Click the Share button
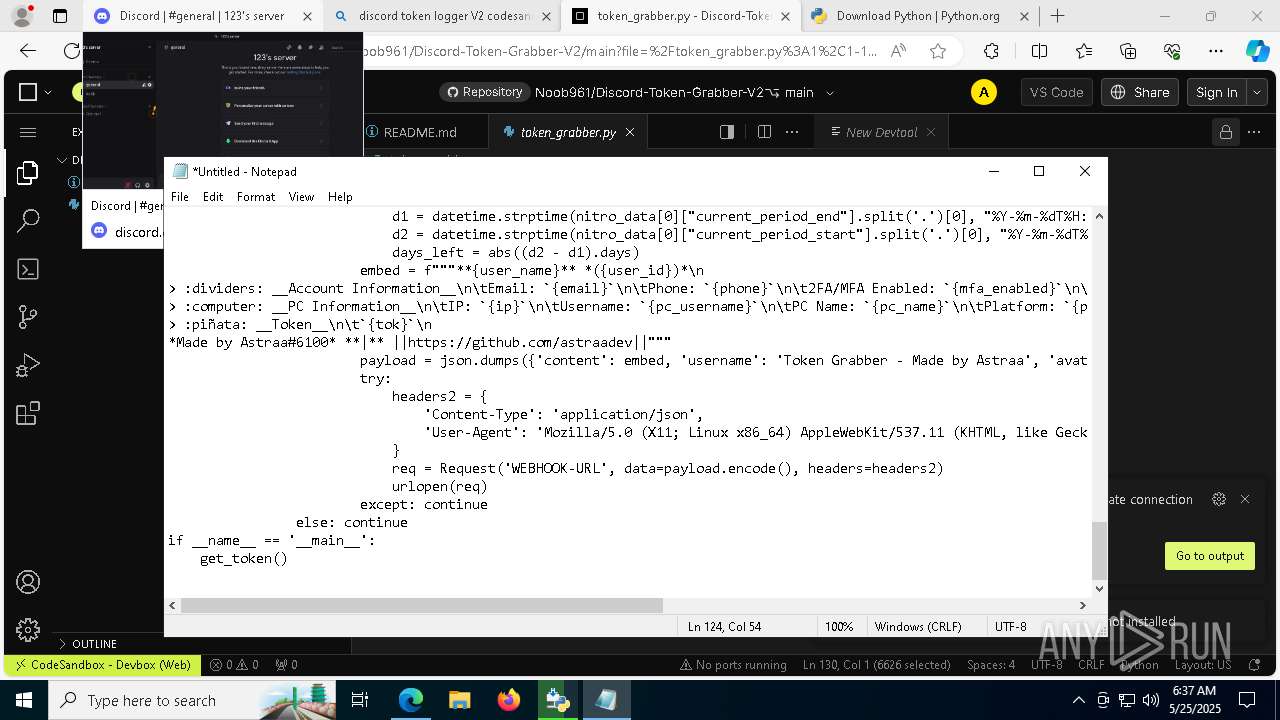 [x=1139, y=92]
